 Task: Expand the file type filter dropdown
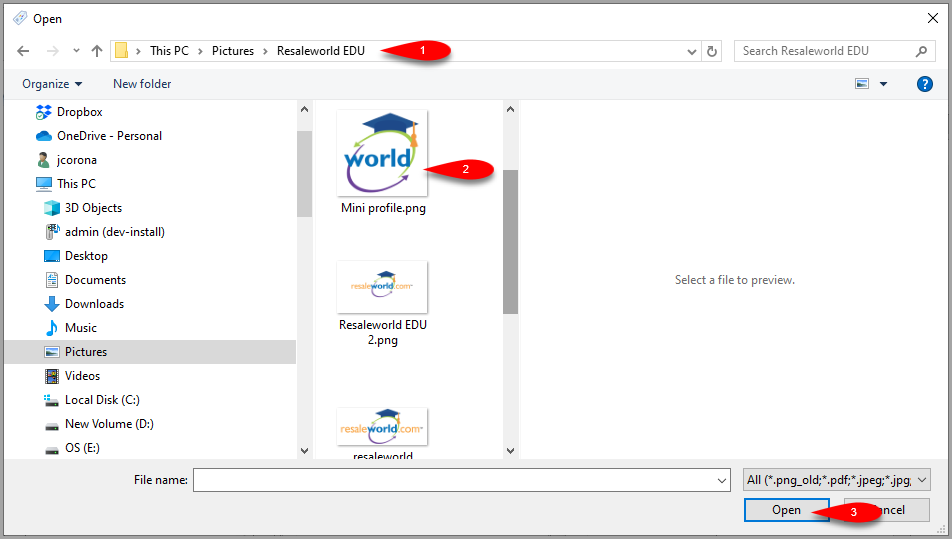click(837, 480)
